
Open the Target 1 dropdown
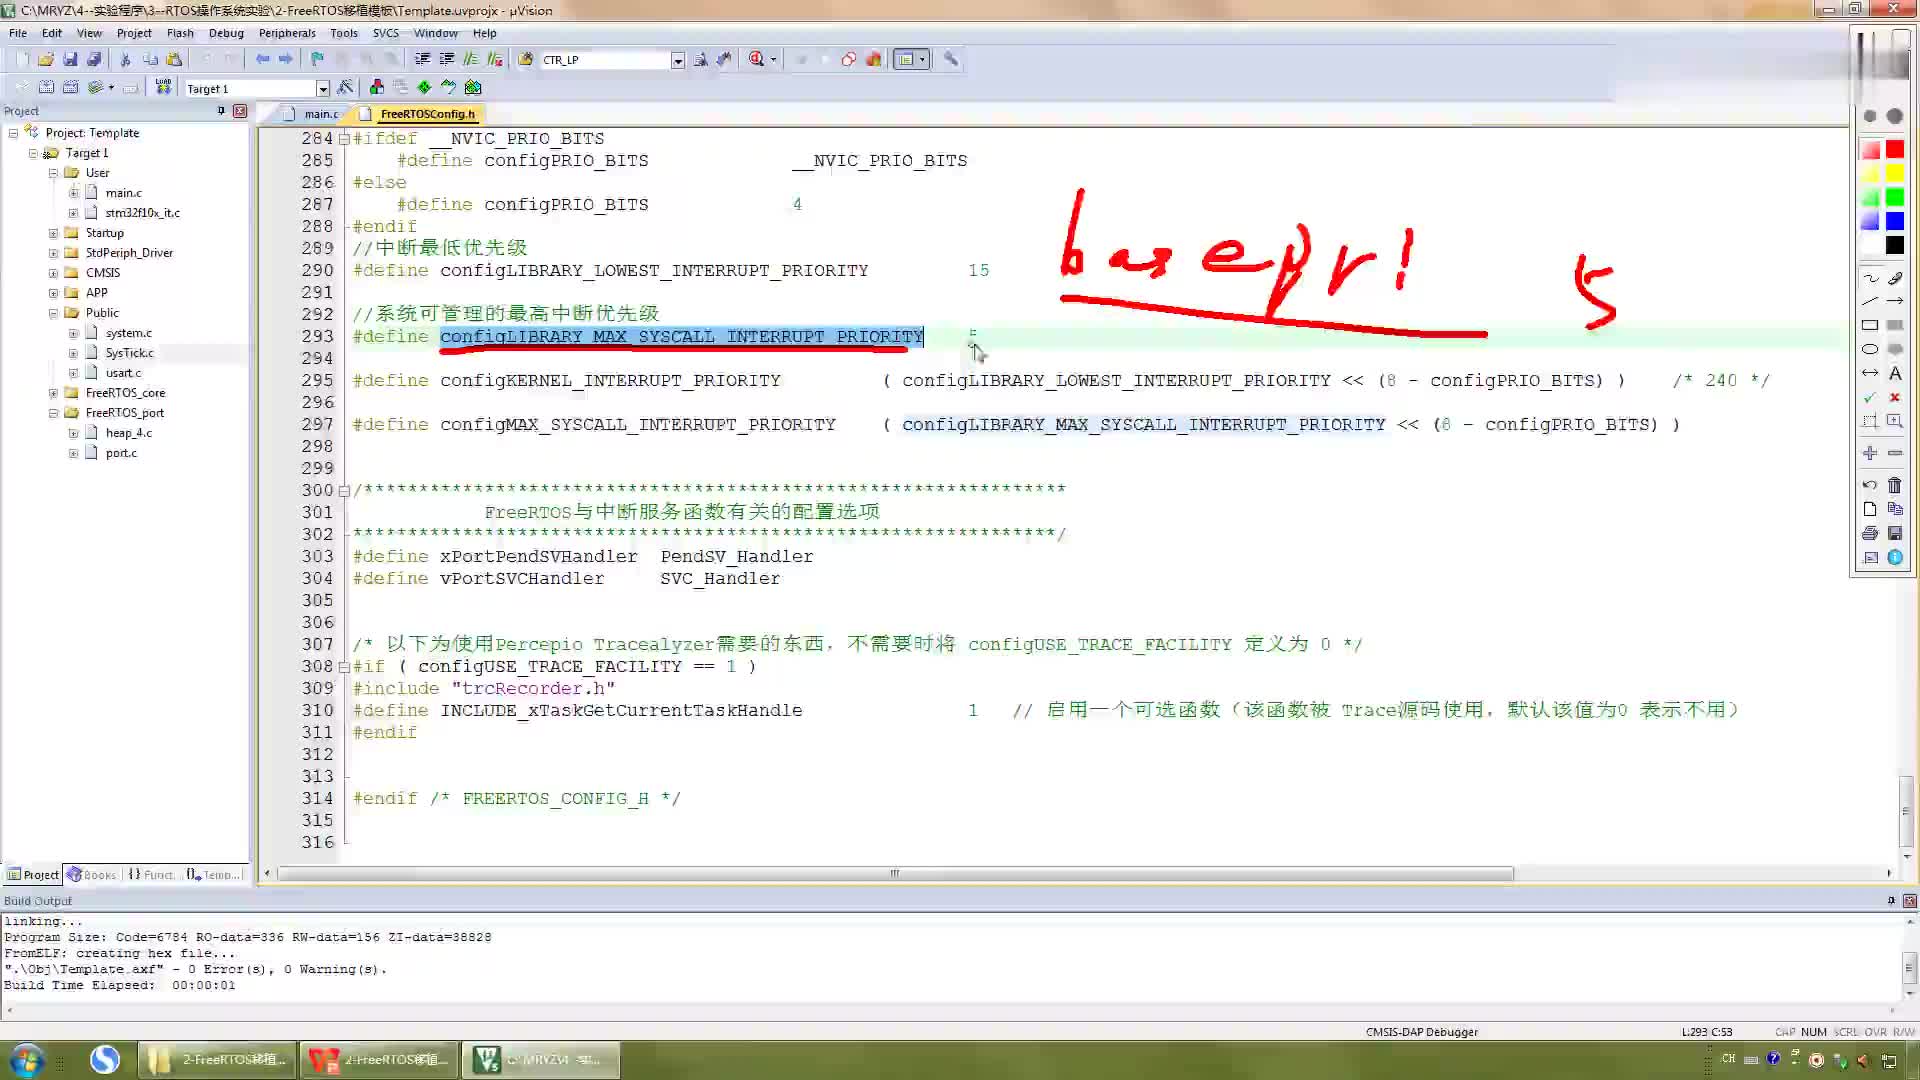coord(323,89)
